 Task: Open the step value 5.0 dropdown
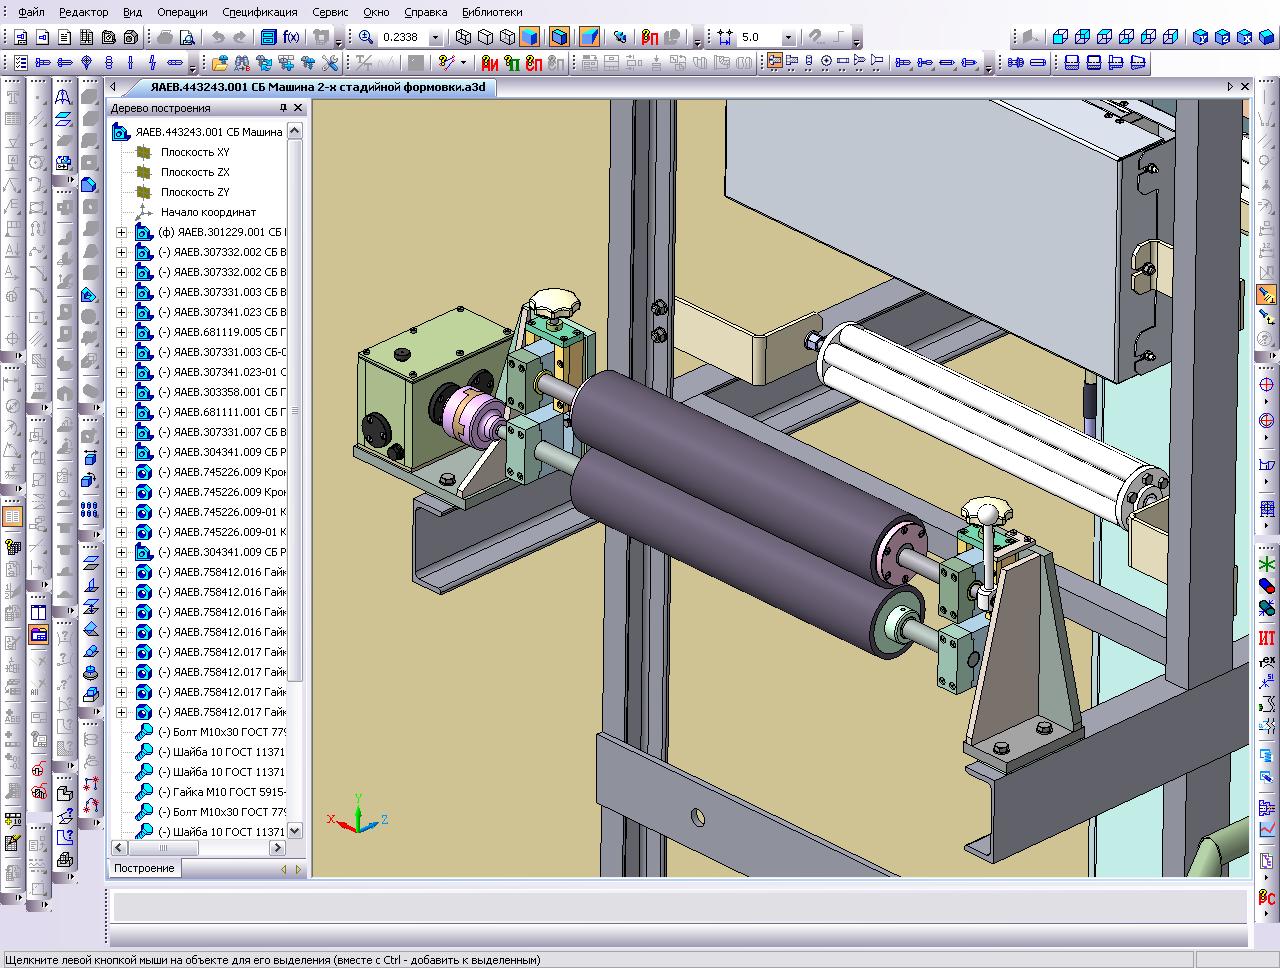(x=788, y=37)
